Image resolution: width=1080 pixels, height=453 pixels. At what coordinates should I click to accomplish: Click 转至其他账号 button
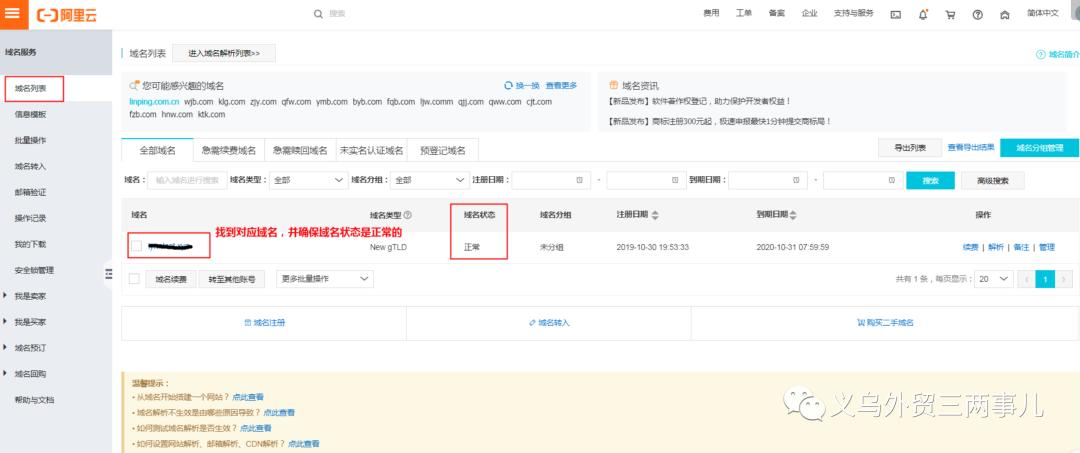coord(231,279)
